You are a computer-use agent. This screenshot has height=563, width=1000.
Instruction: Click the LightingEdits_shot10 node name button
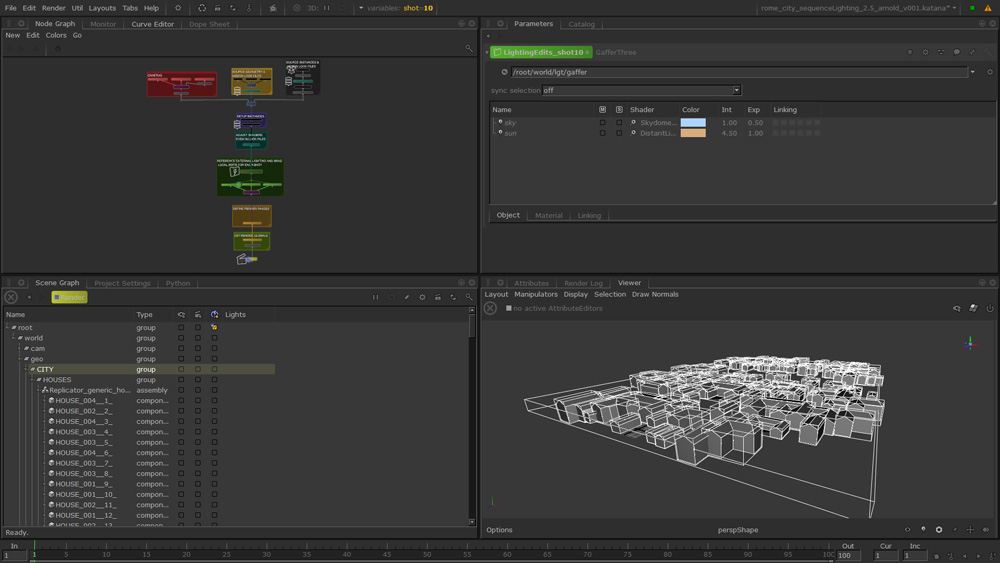pos(542,52)
